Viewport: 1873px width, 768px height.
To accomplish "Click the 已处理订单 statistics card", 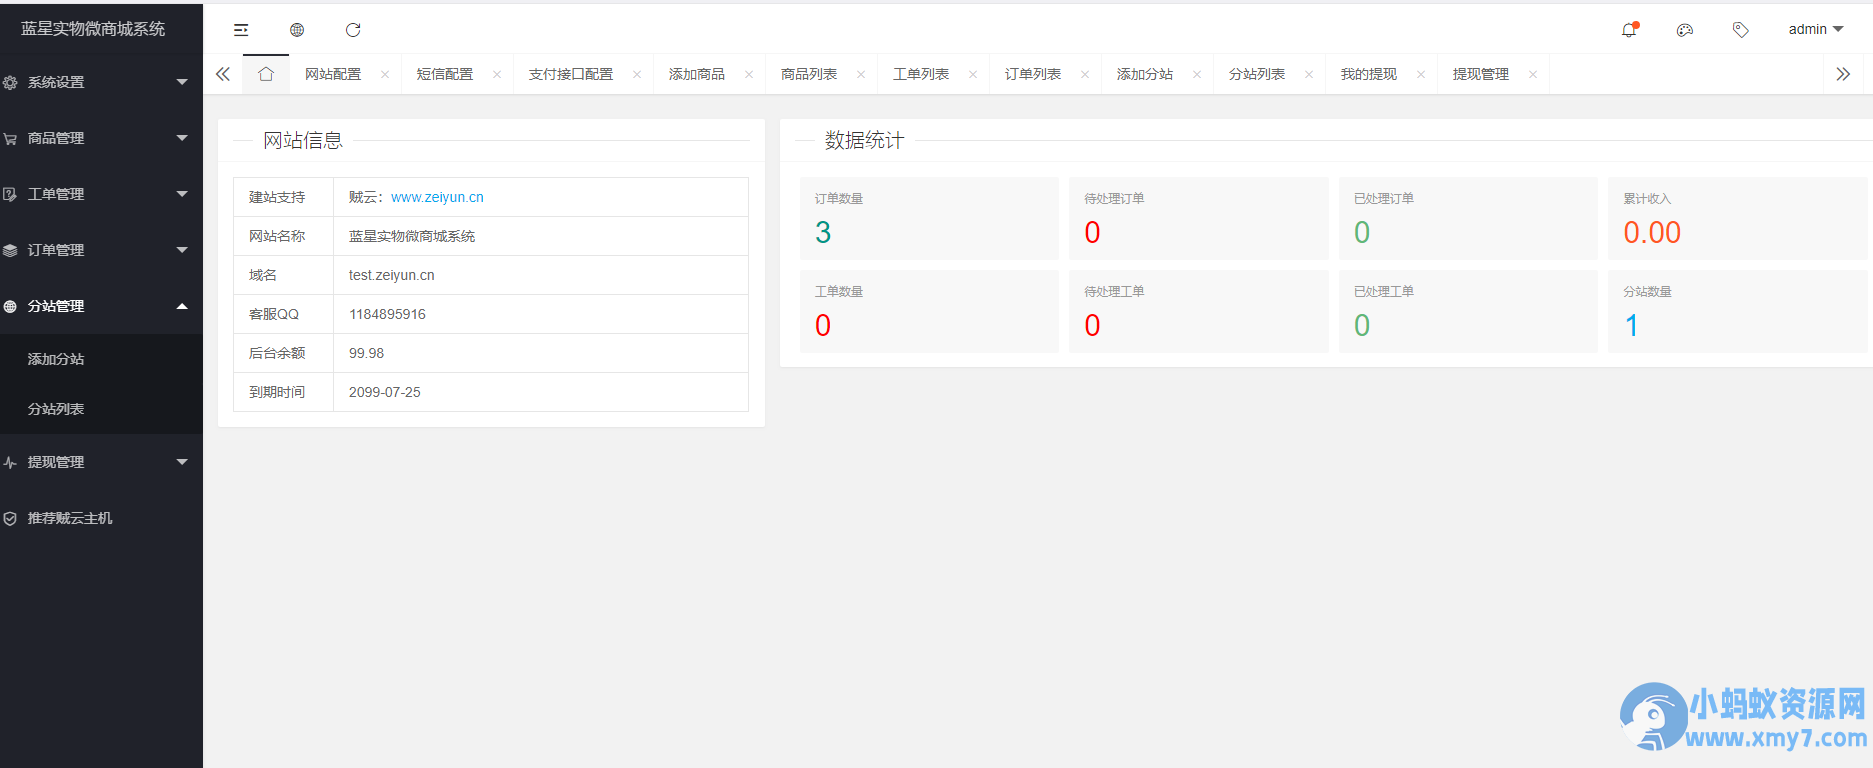I will [1468, 219].
